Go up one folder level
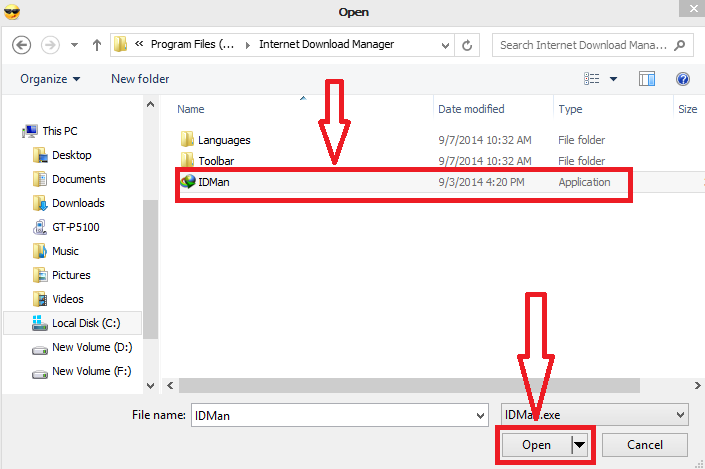Screen dimensions: 705x469 (x=97, y=45)
